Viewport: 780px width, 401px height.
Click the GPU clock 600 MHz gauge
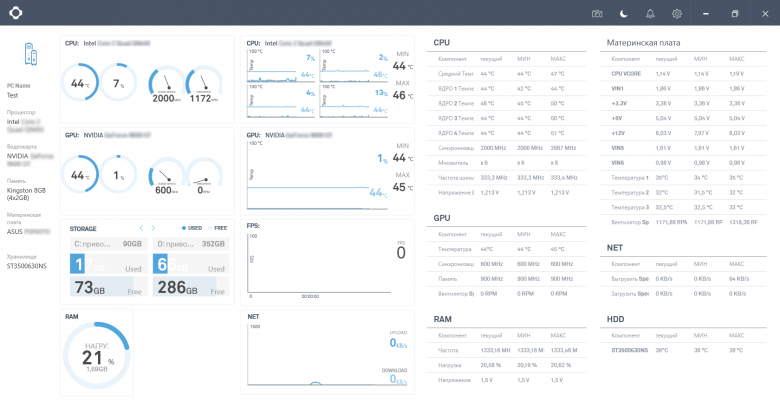click(167, 176)
